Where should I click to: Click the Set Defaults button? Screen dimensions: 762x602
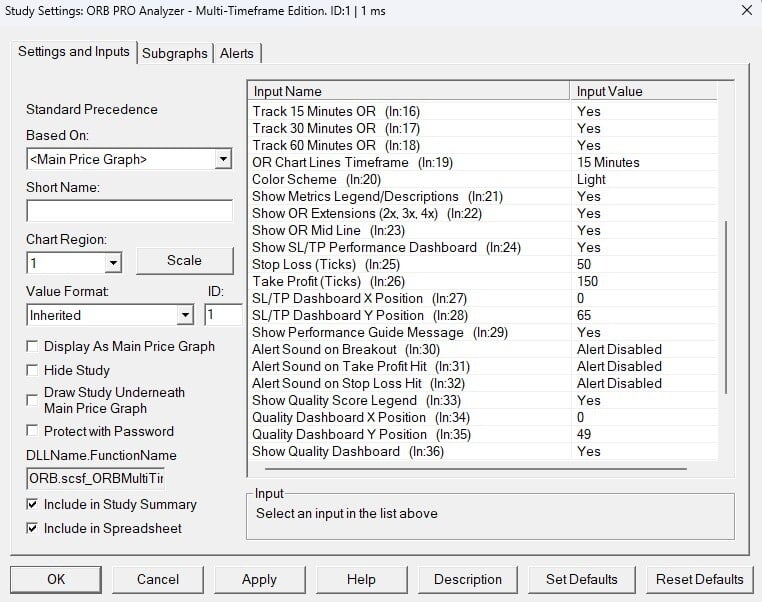pyautogui.click(x=582, y=579)
